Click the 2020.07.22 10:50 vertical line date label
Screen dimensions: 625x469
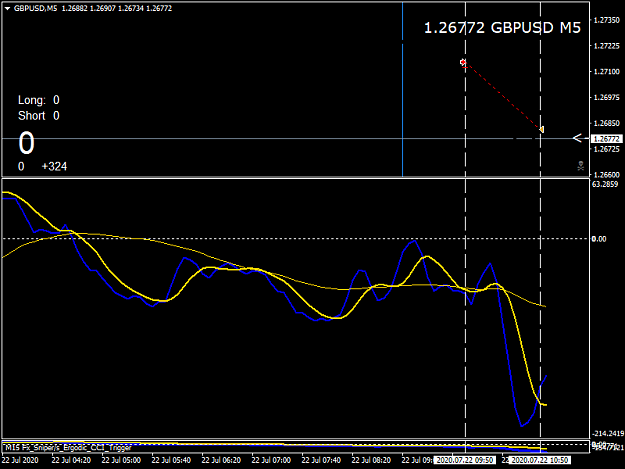point(540,460)
